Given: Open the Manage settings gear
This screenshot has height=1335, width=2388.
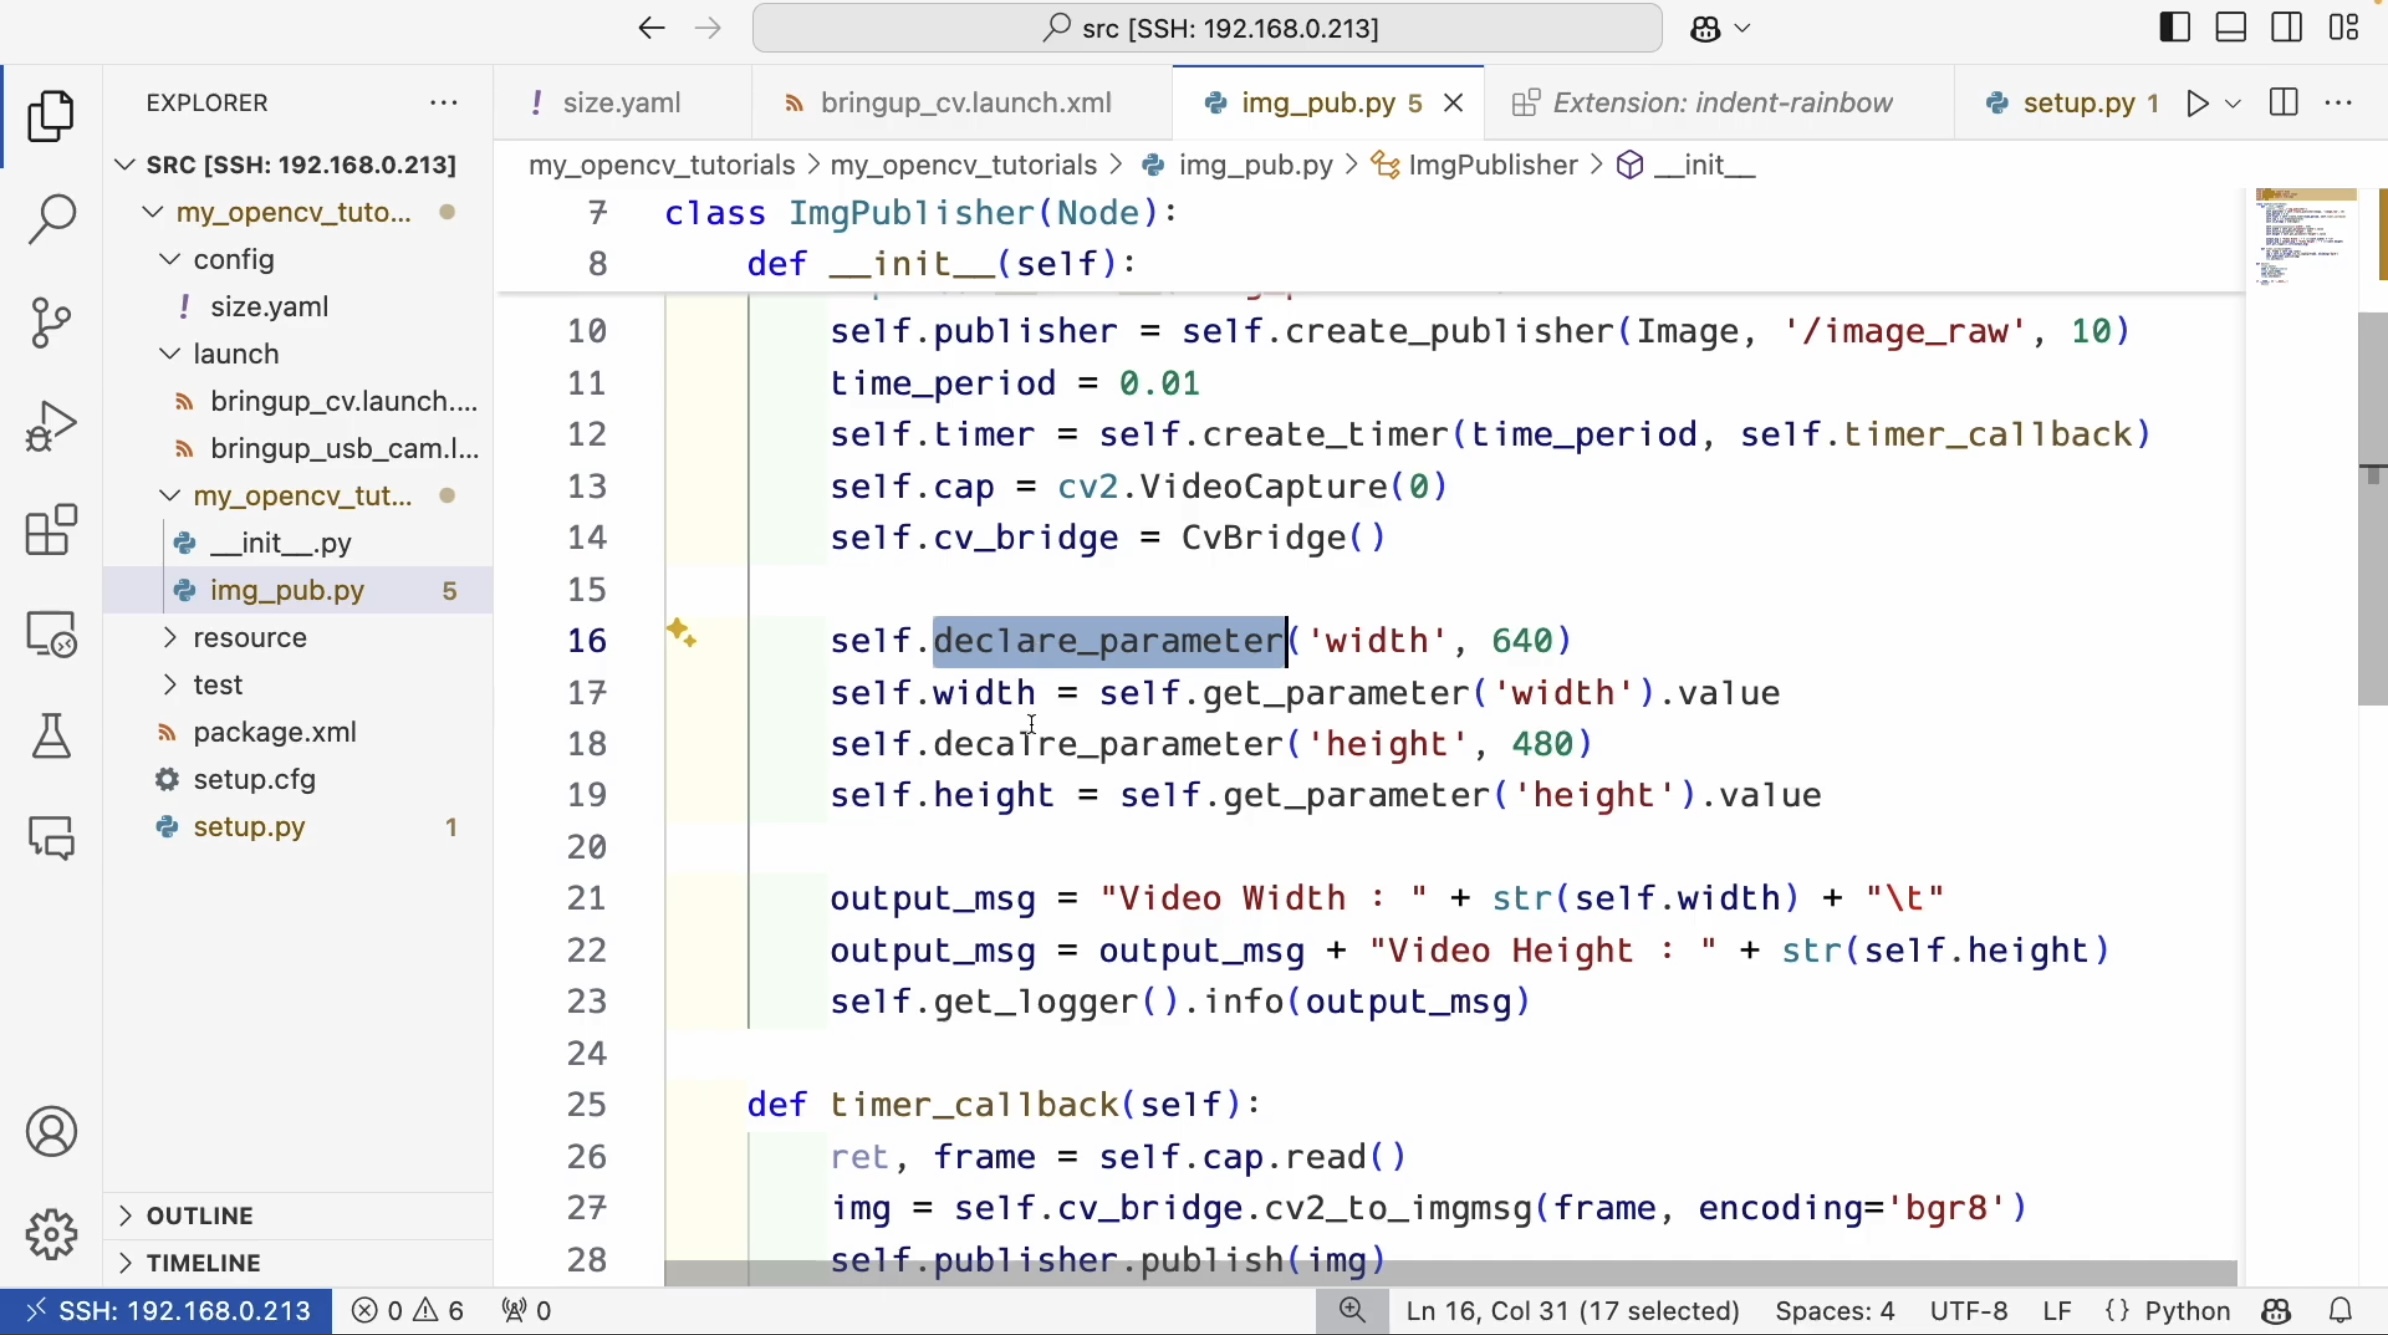Looking at the screenshot, I should click(51, 1234).
